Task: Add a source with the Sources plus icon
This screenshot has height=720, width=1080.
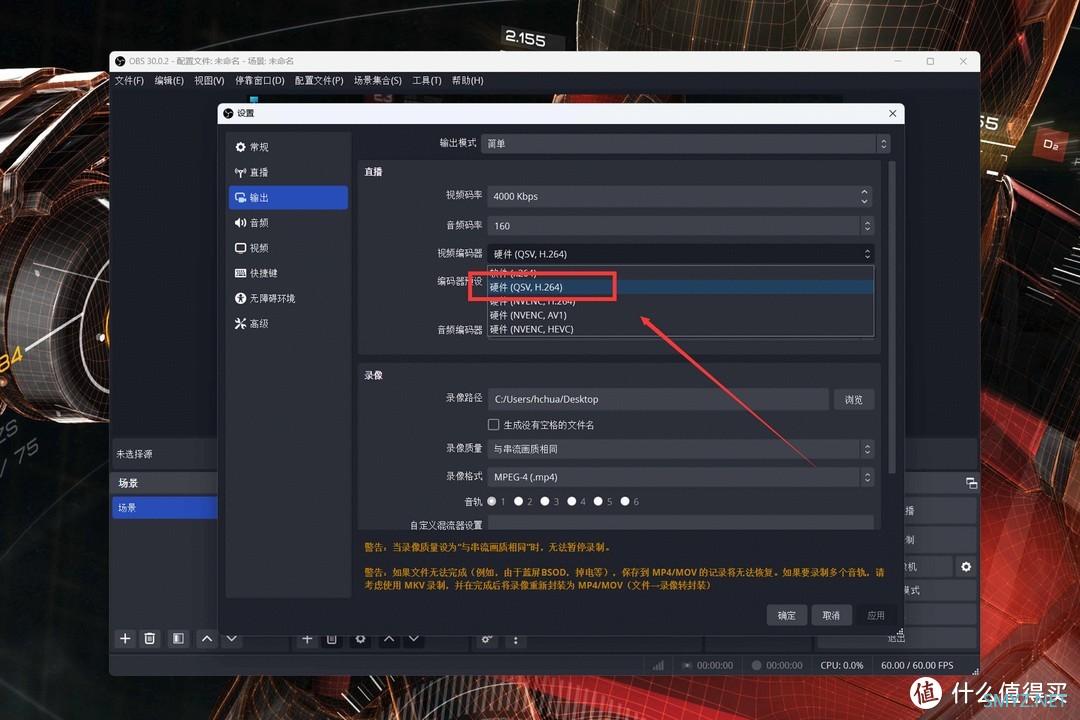Action: [x=307, y=639]
